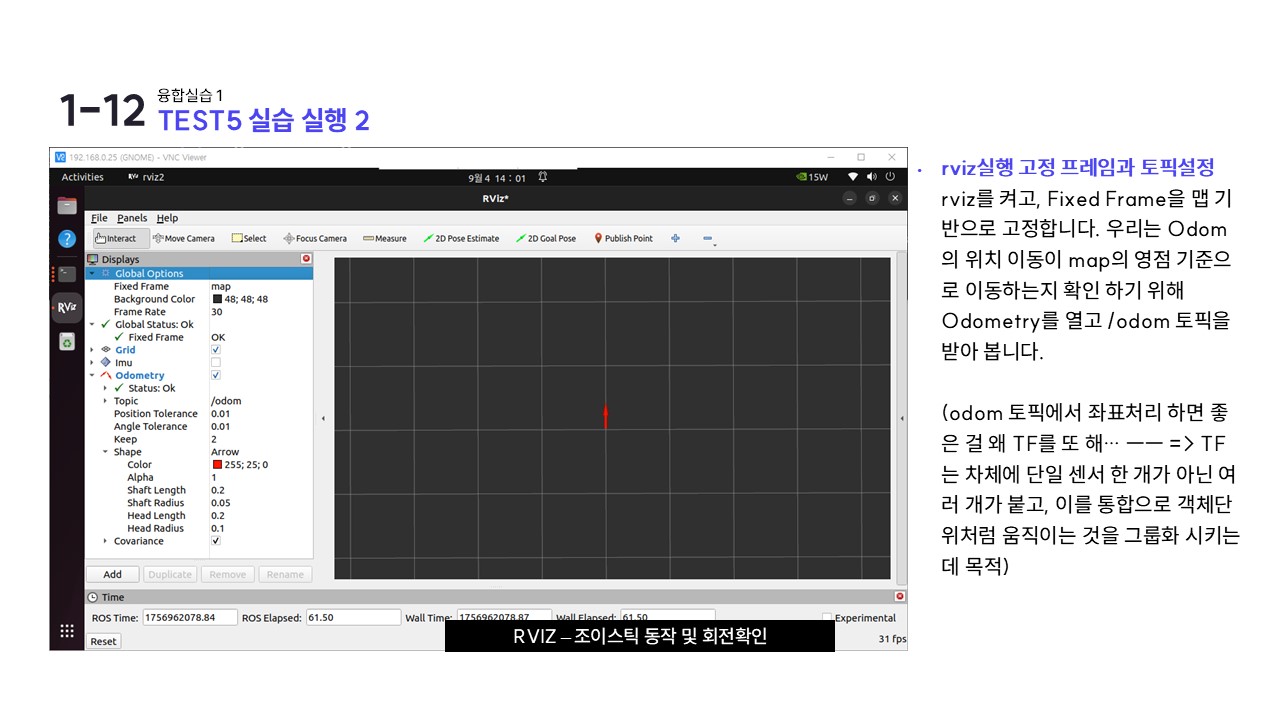Pick the Measure tool
The height and width of the screenshot is (720, 1280).
coord(385,238)
